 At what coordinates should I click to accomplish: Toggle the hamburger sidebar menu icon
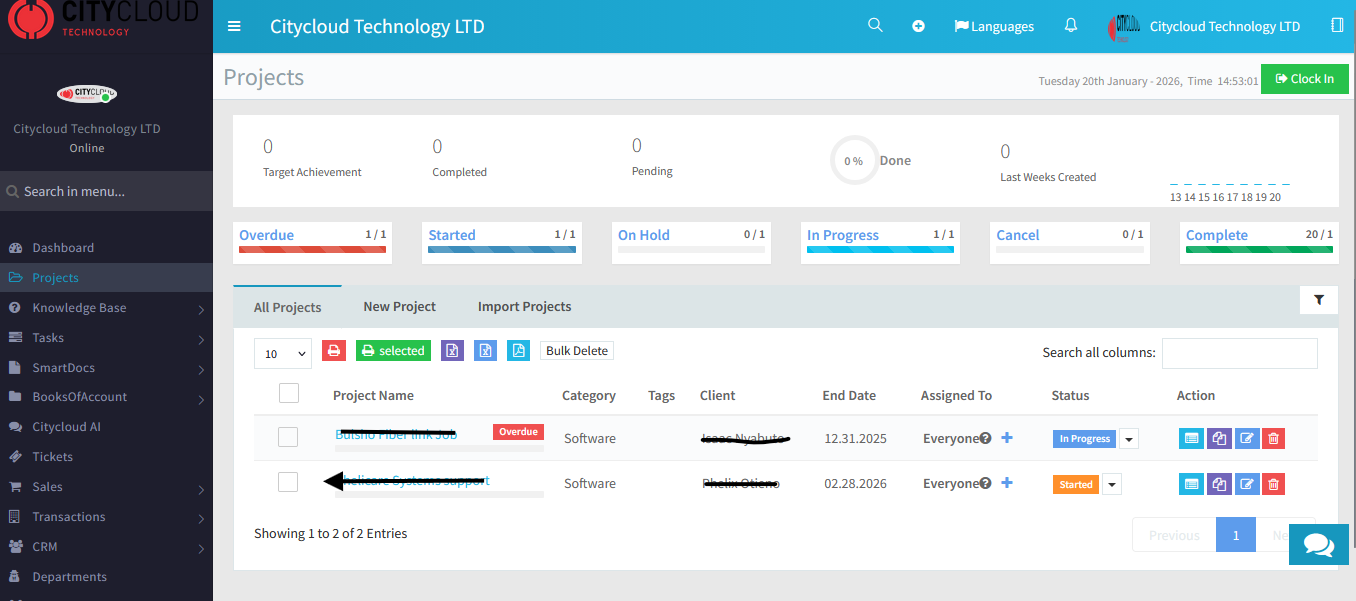[234, 26]
